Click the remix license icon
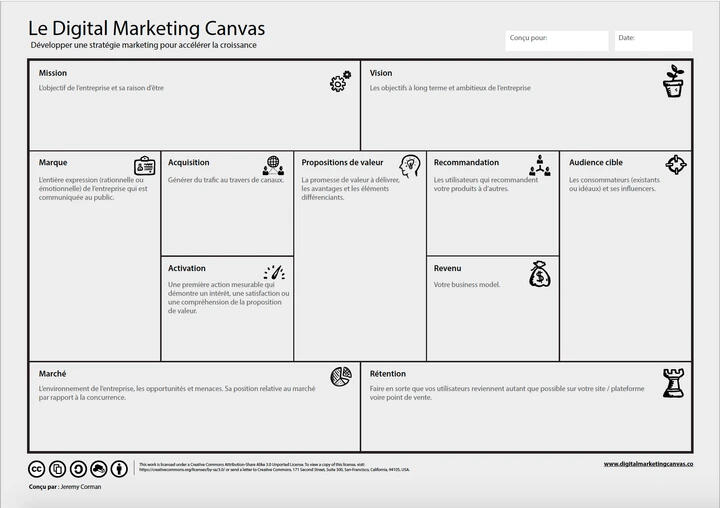 pos(99,469)
